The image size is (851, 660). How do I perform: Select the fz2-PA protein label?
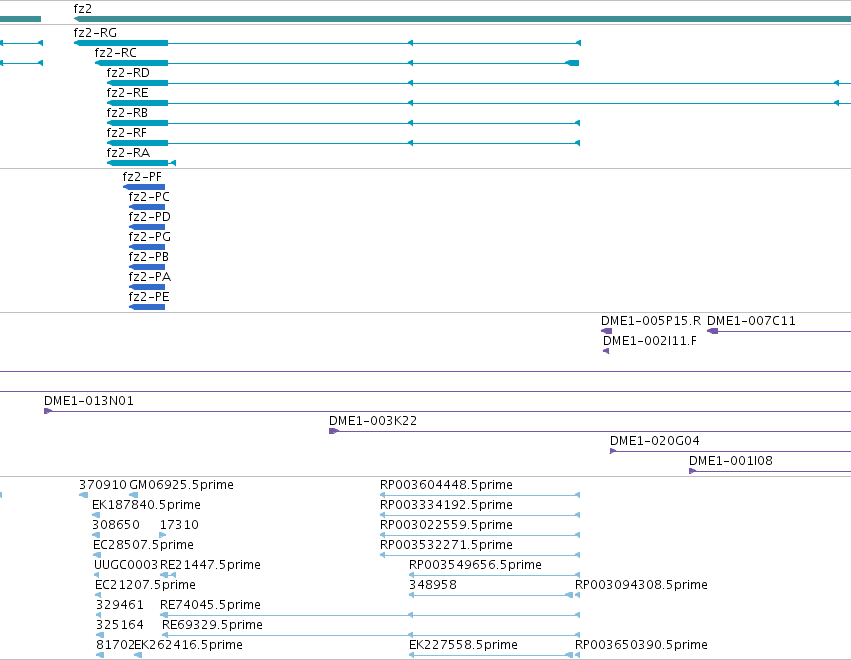click(150, 277)
